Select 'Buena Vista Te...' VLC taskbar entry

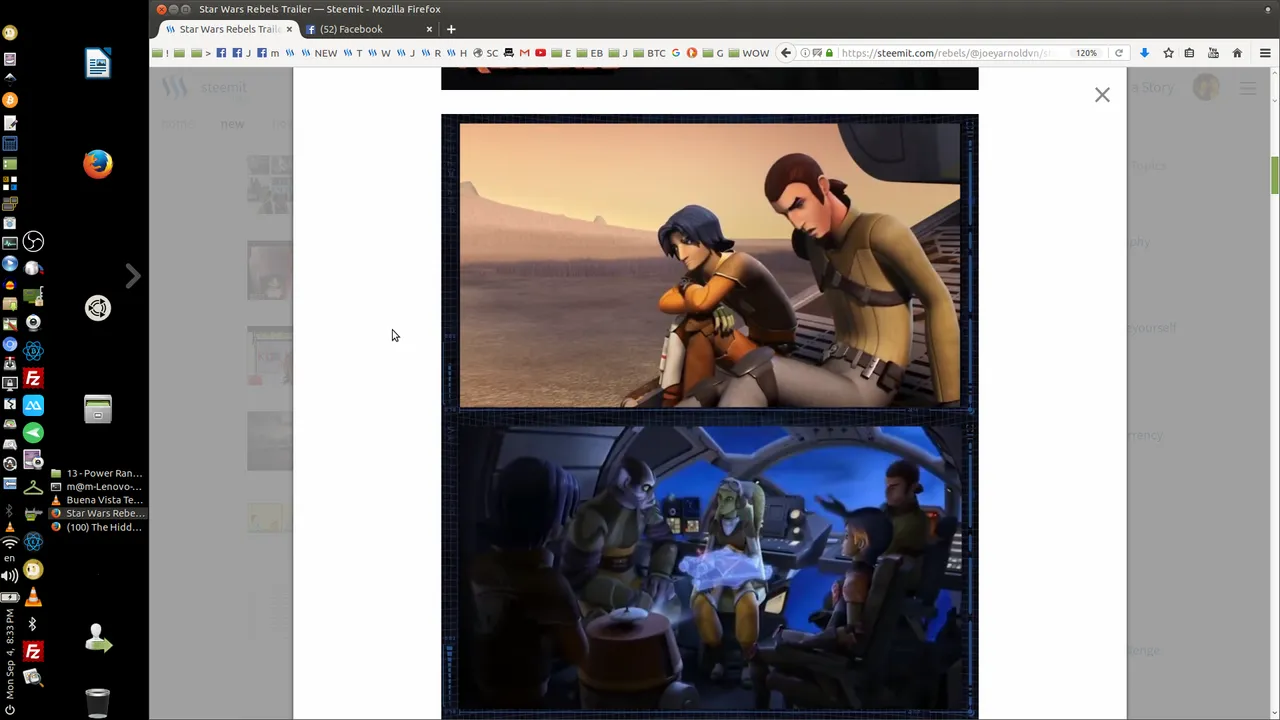(96, 500)
